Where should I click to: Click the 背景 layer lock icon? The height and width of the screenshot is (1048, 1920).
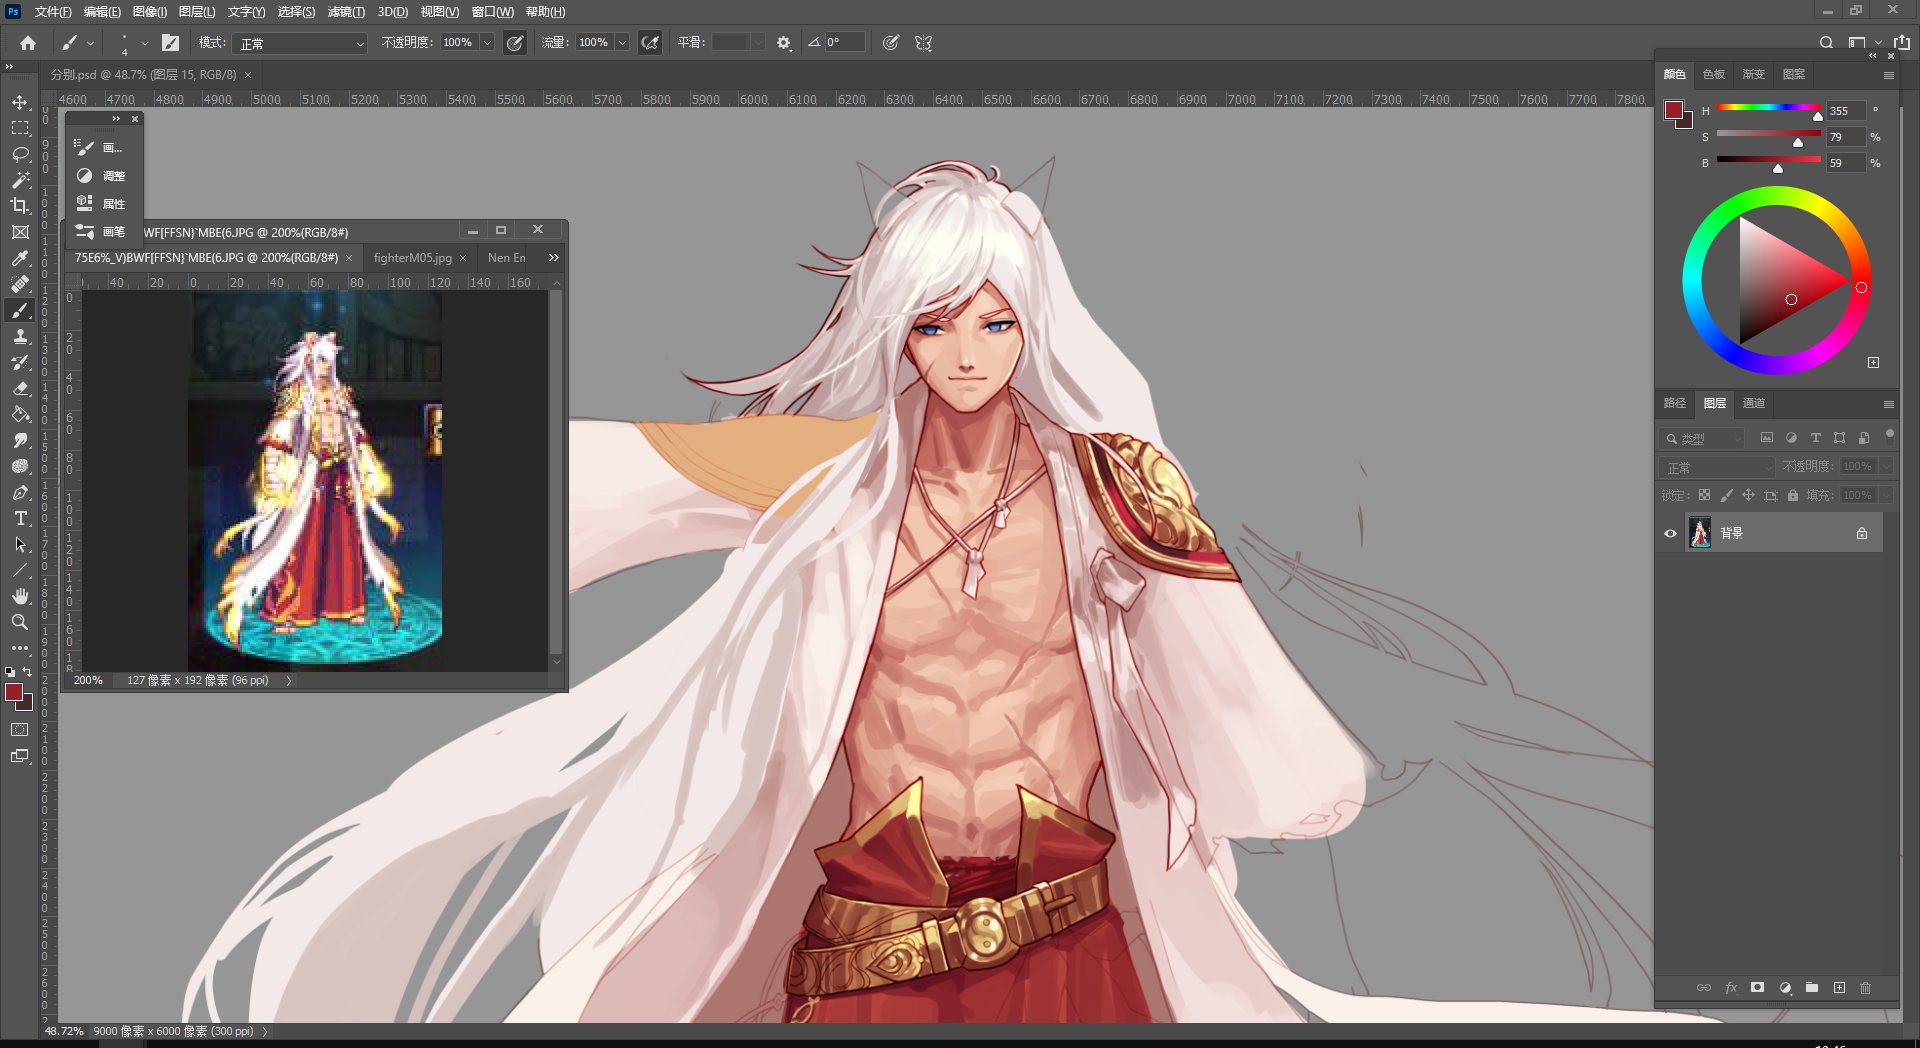[x=1862, y=533]
